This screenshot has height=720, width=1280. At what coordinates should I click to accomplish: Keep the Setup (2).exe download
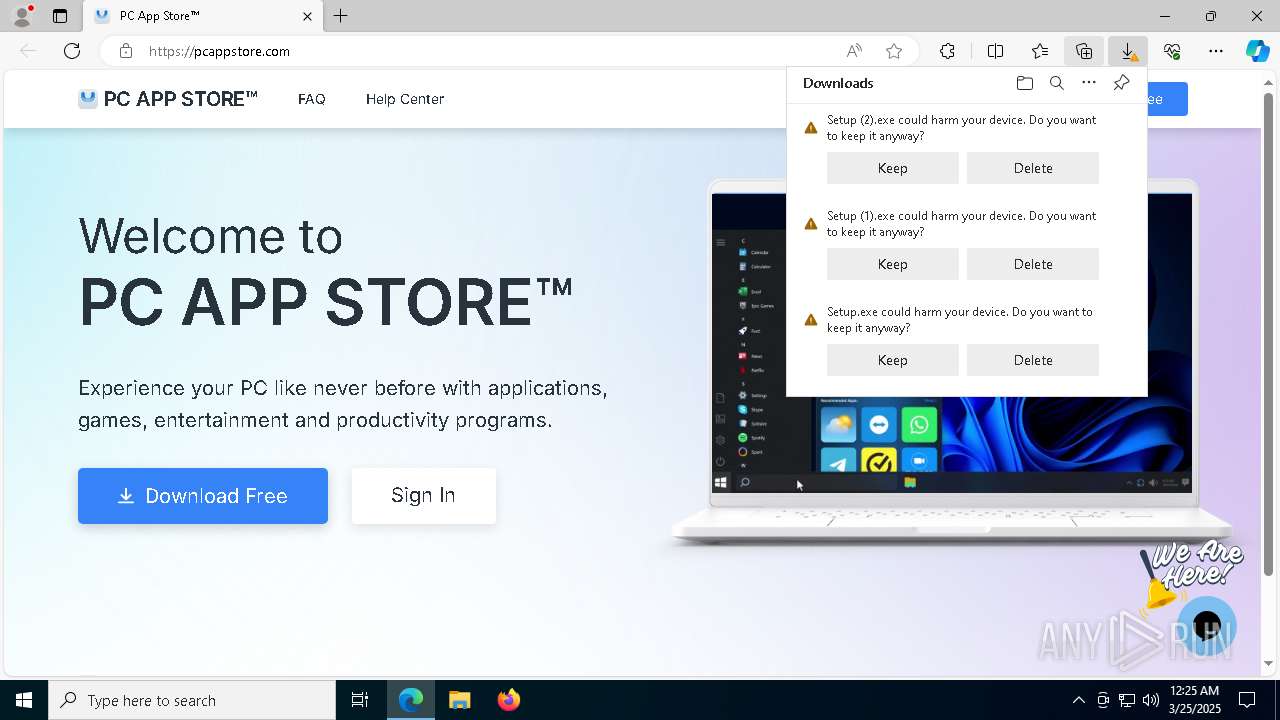coord(893,168)
